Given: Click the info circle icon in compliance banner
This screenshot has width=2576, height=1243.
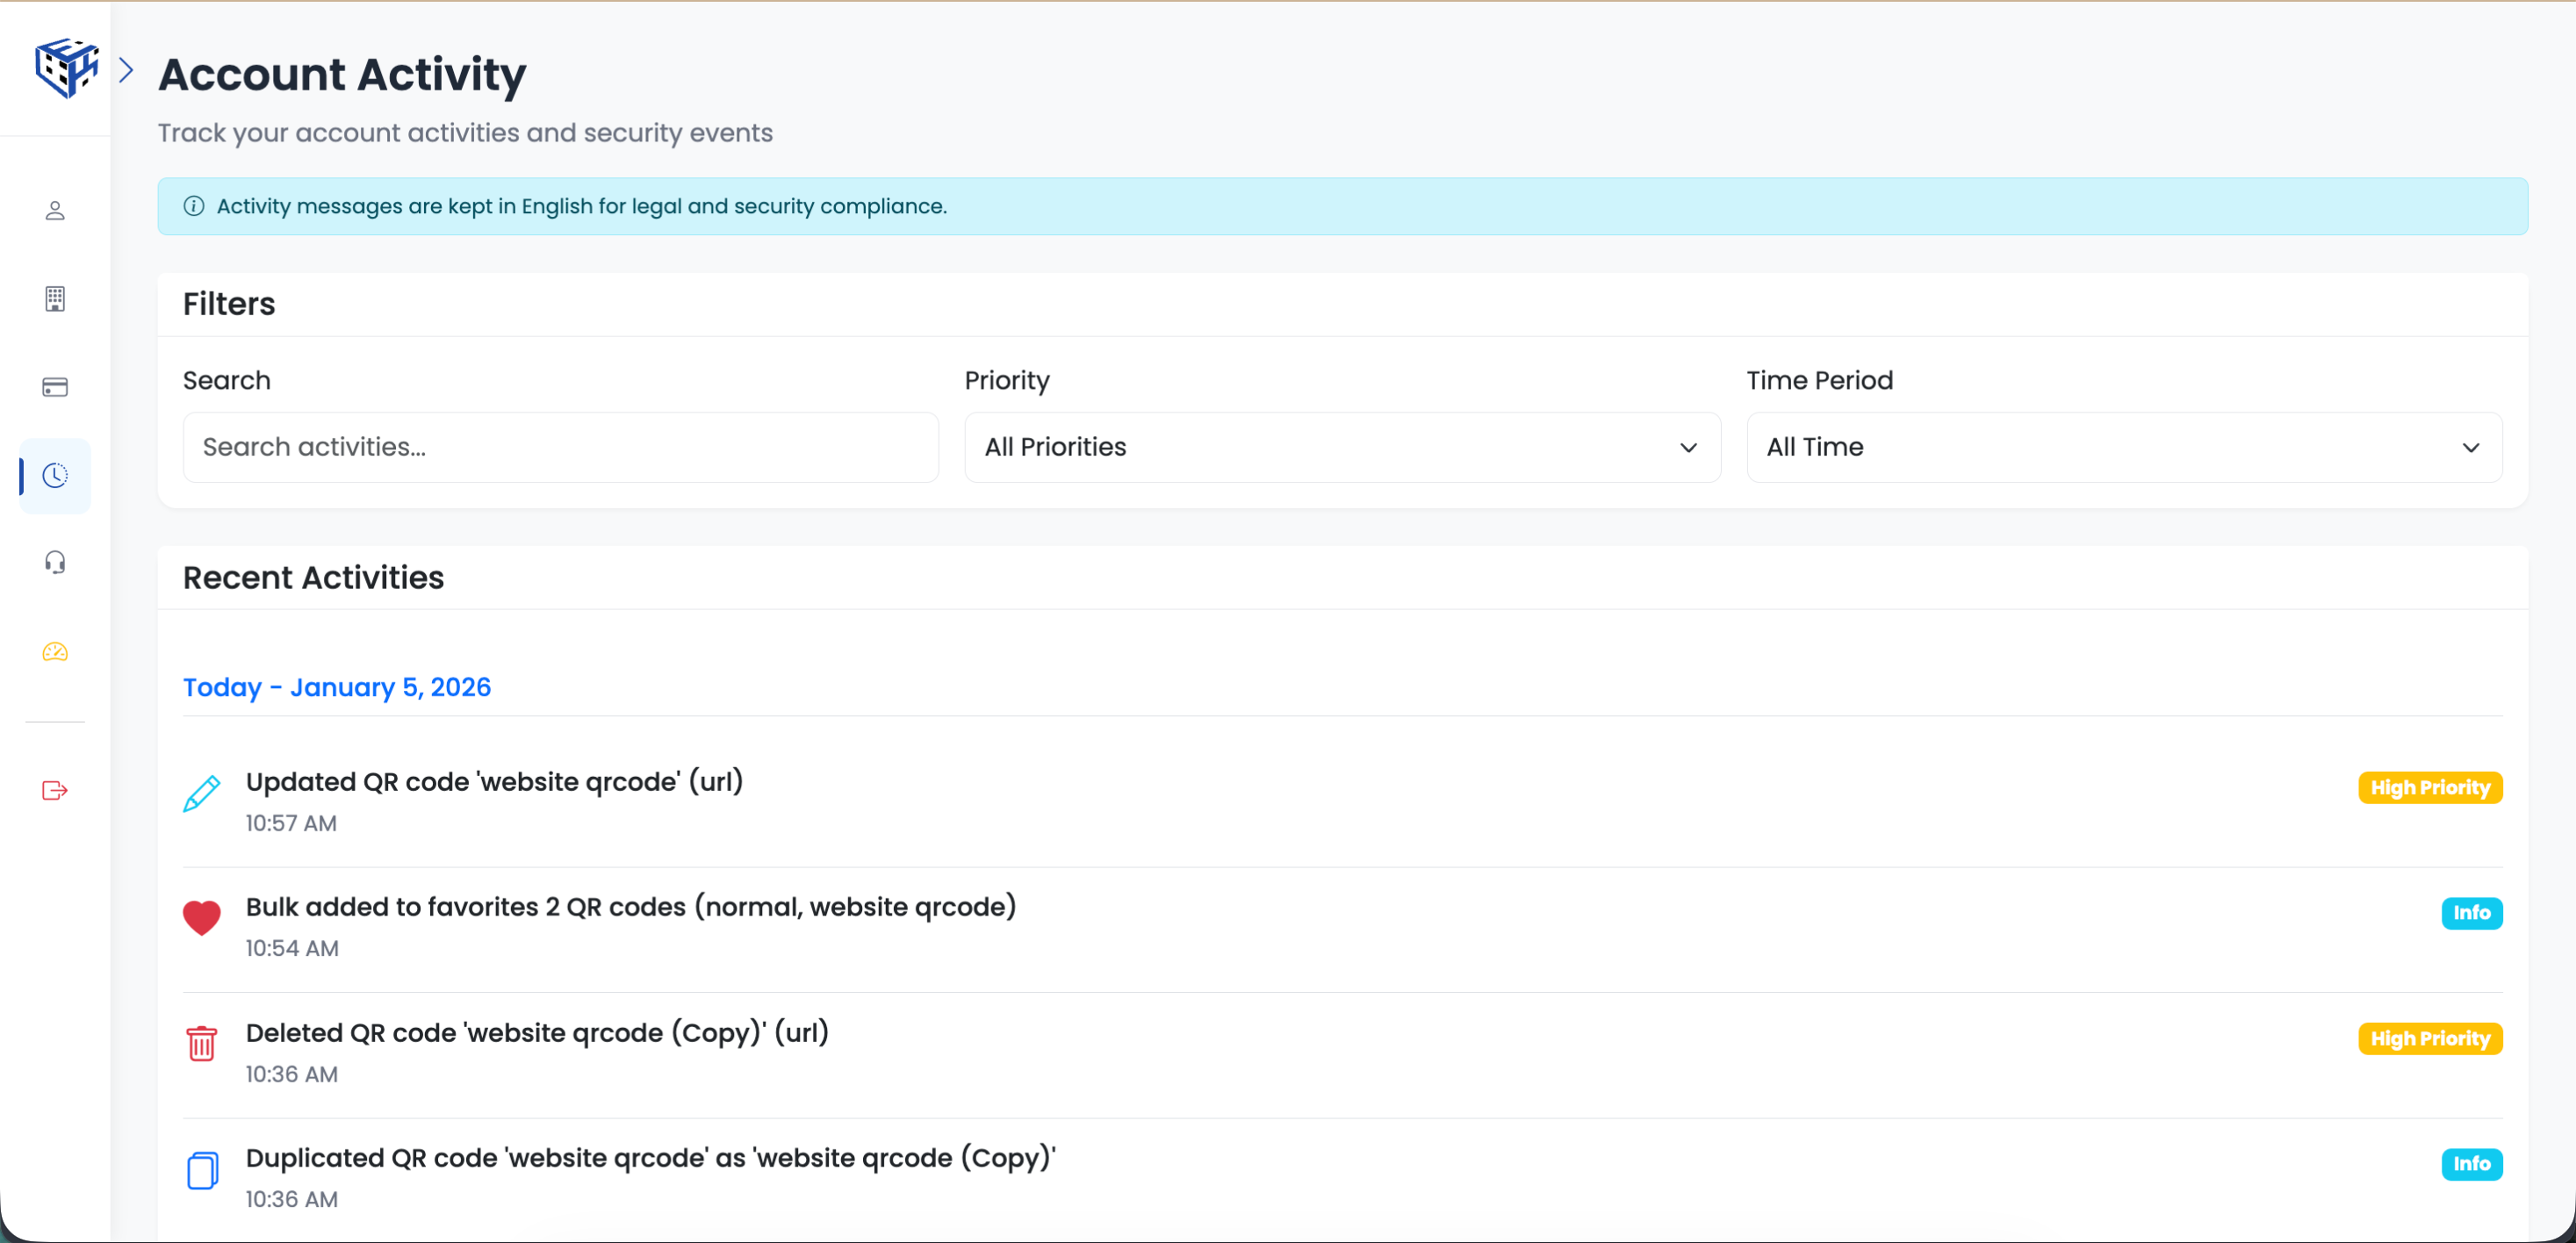Looking at the screenshot, I should (x=194, y=206).
